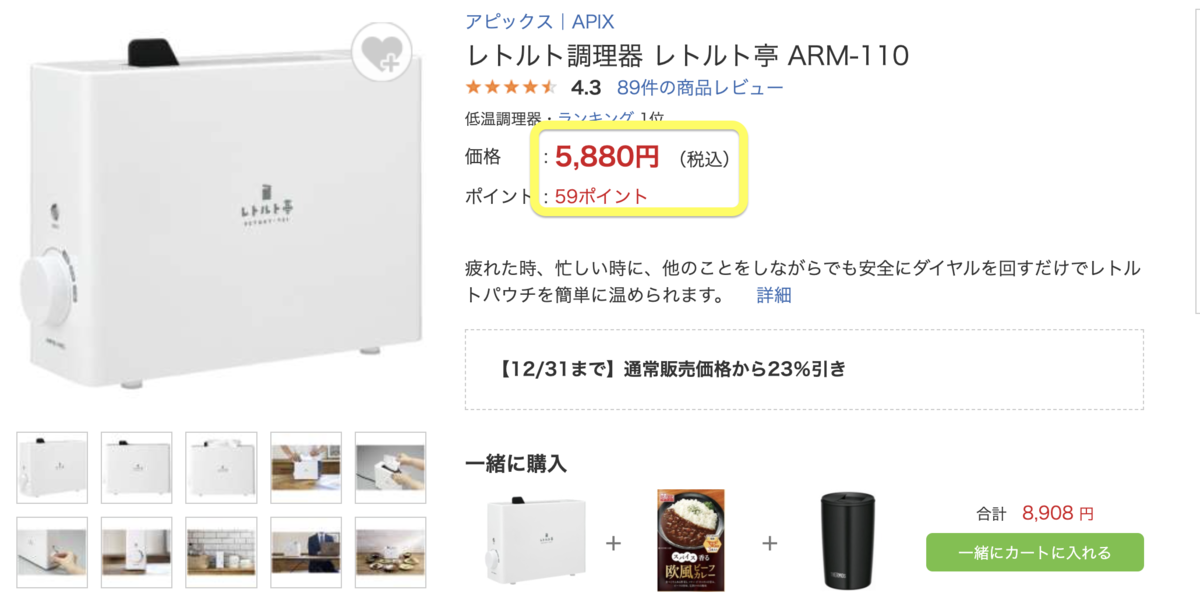Open the ランキング link under ratings
Image resolution: width=1200 pixels, height=600 pixels.
(x=596, y=117)
